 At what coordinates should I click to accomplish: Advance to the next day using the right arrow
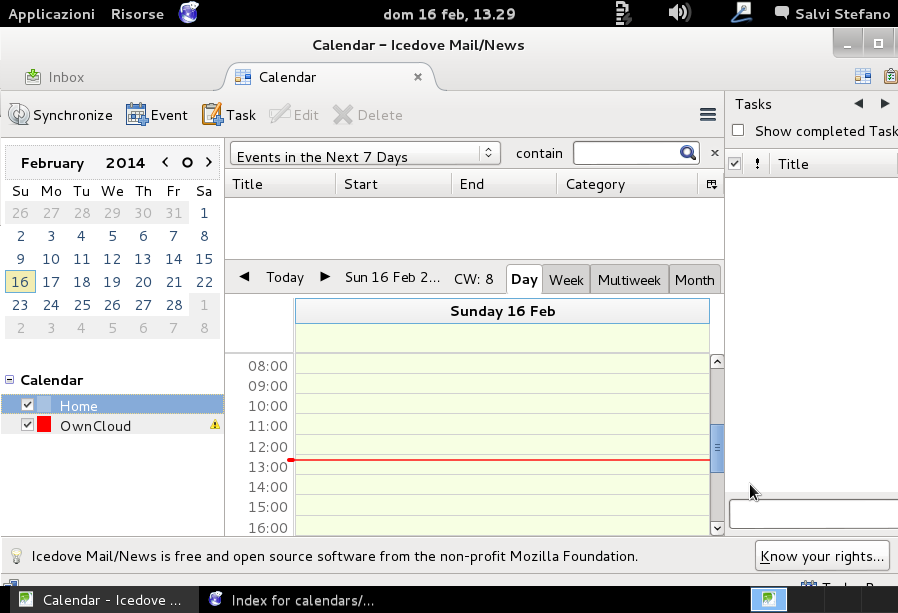click(x=324, y=277)
